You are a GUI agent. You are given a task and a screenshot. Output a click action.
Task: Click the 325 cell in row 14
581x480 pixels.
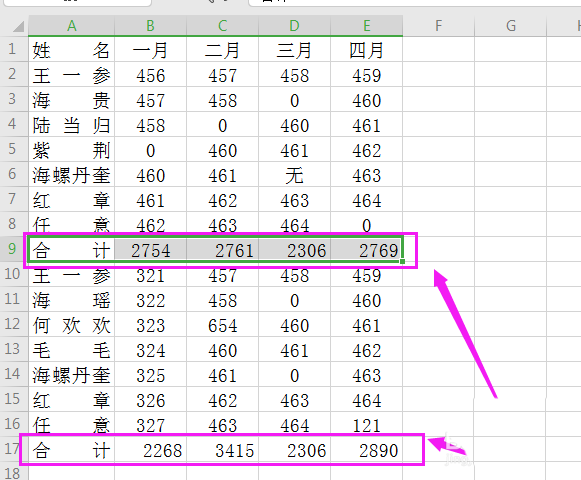(x=150, y=374)
